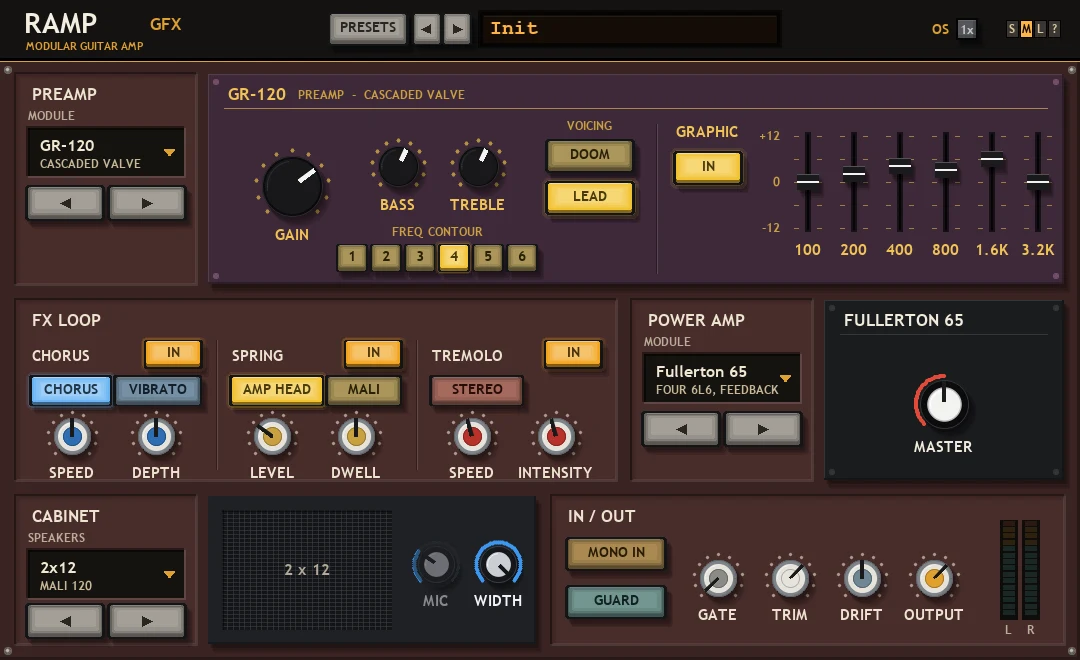Click the 100 Hz graphic EQ slider
This screenshot has height=660, width=1080.
coord(808,182)
